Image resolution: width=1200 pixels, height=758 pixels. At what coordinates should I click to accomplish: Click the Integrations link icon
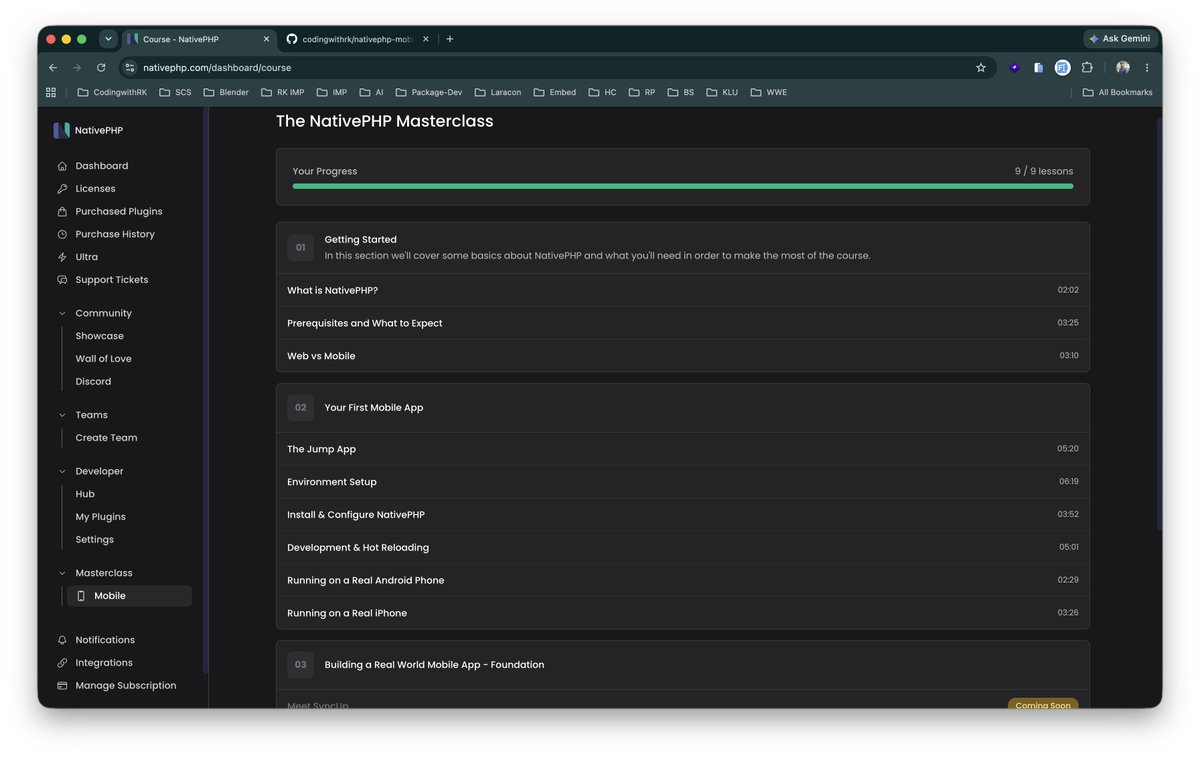click(x=62, y=663)
